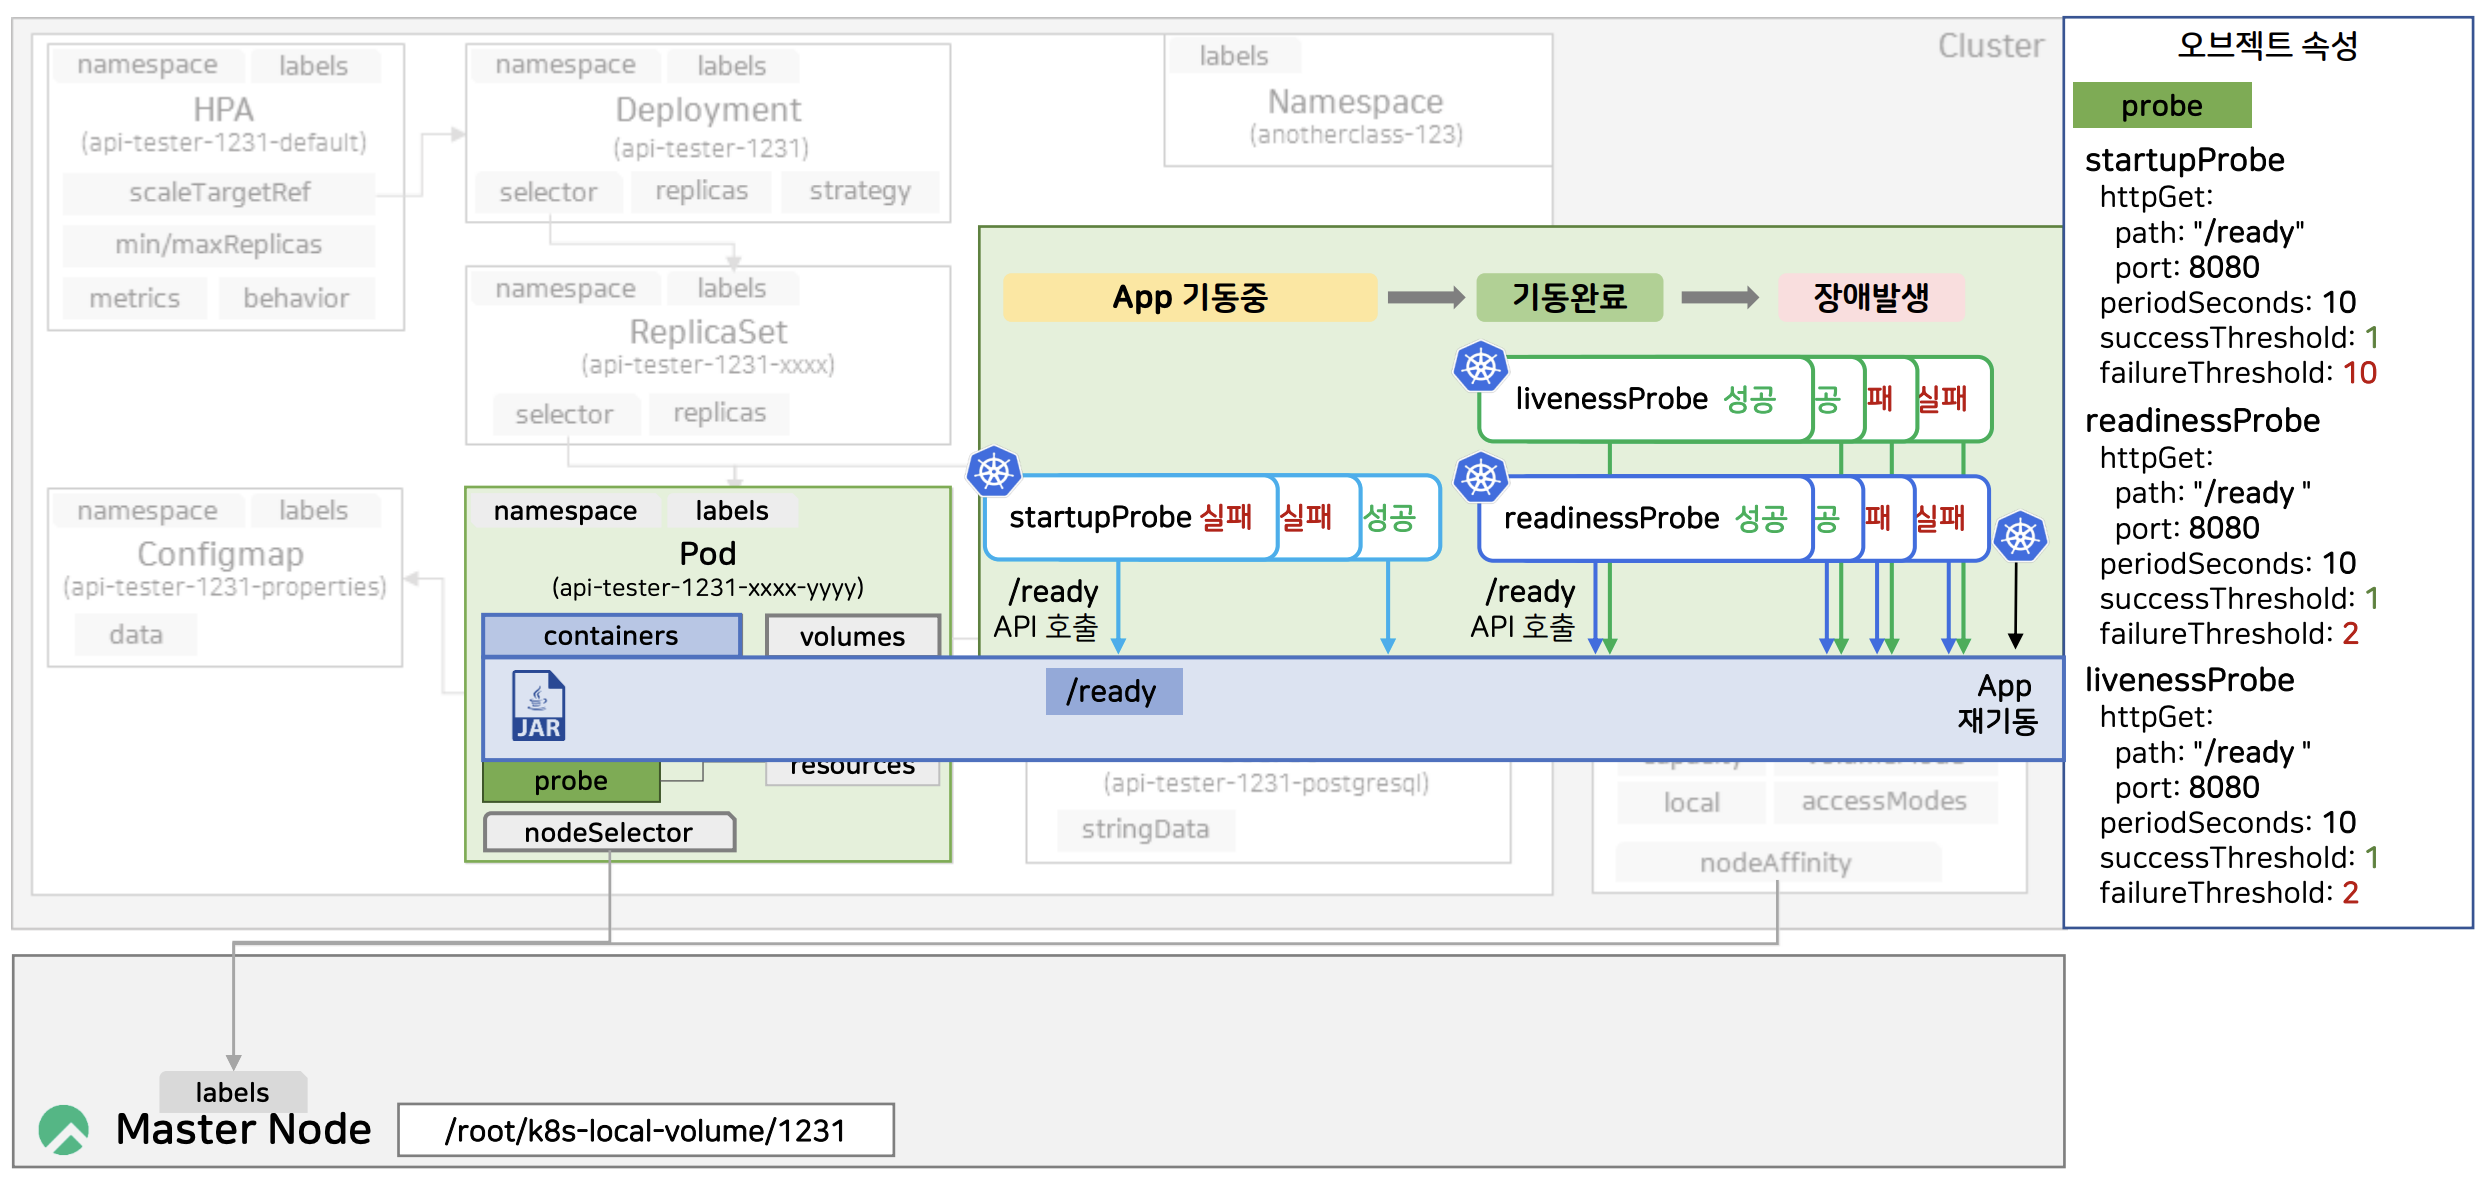The image size is (2490, 1184).
Task: Click the readinessProbe 성공 box
Action: (1646, 518)
